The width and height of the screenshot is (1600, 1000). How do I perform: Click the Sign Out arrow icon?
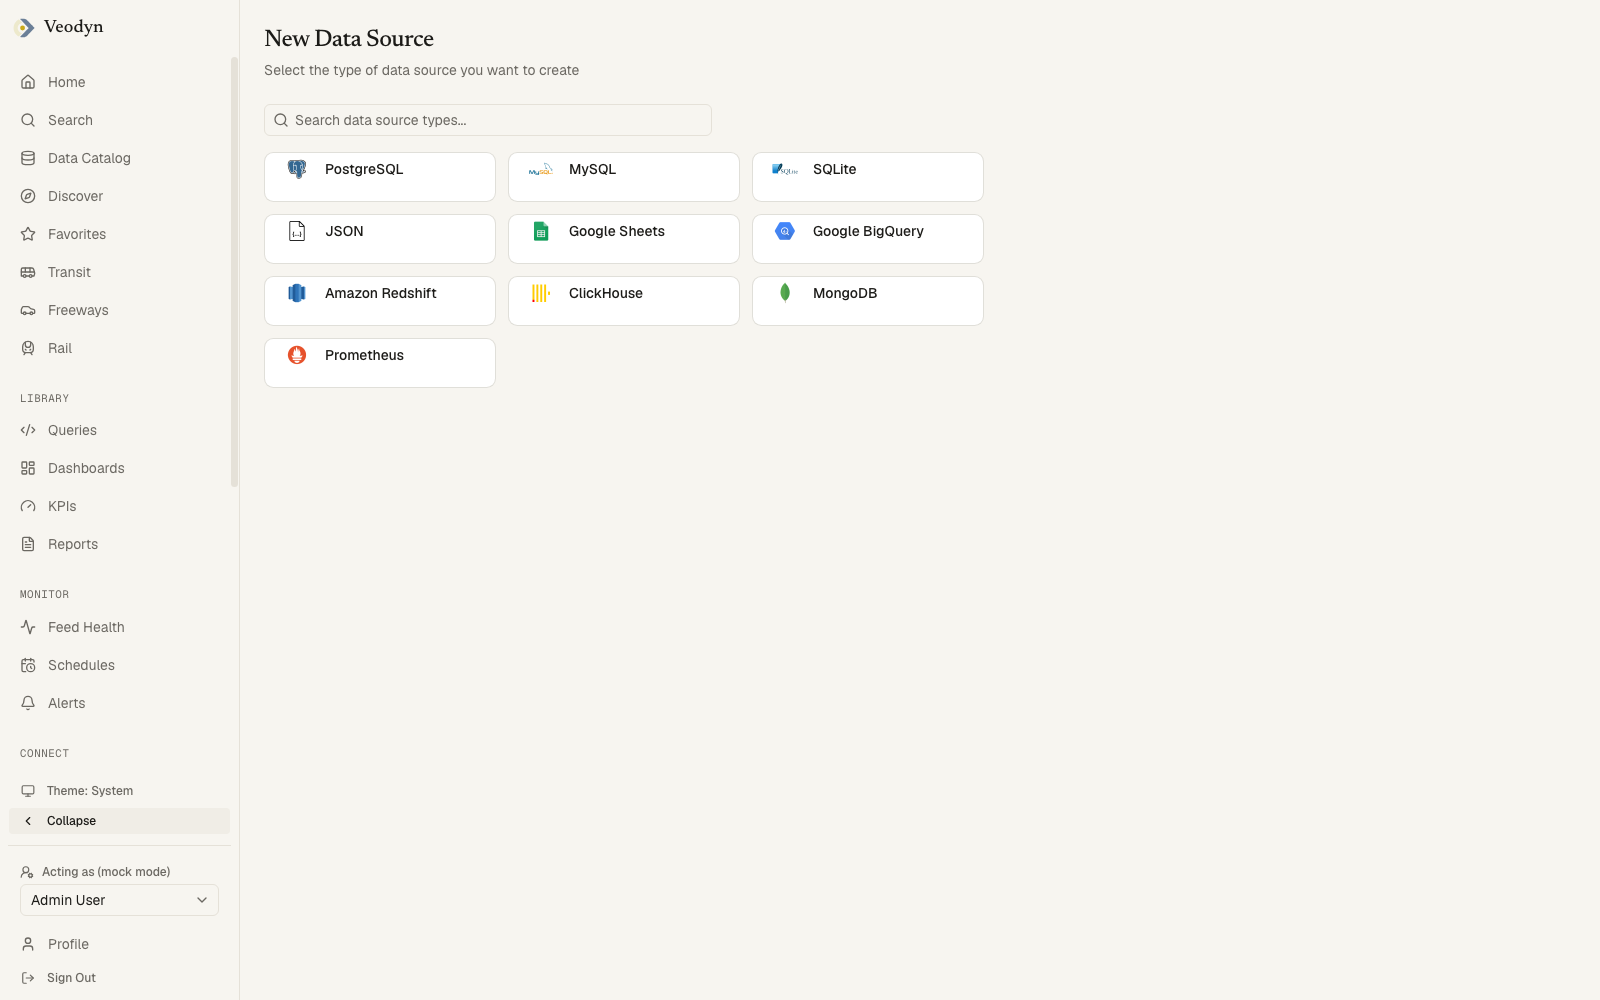click(28, 978)
